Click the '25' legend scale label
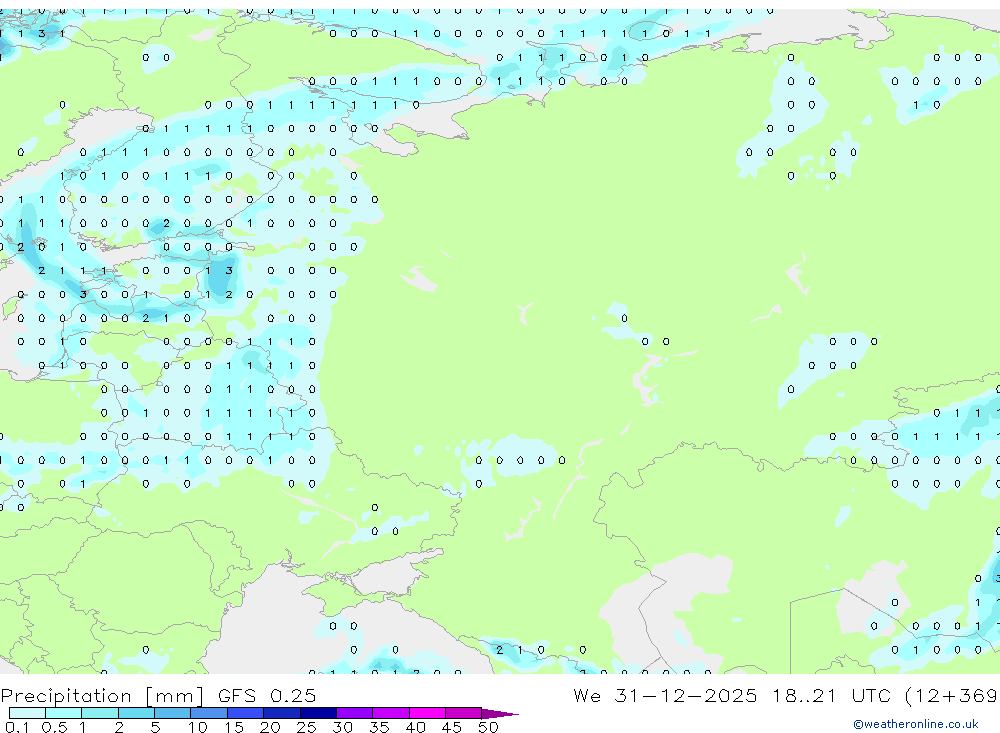Viewport: 1000px width, 733px height. click(306, 727)
